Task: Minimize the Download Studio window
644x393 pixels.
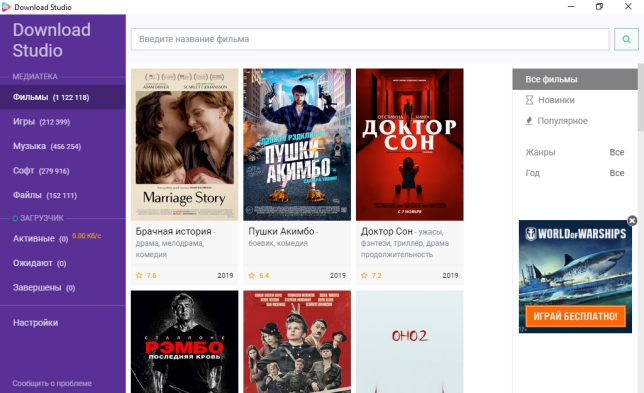Action: coord(571,7)
